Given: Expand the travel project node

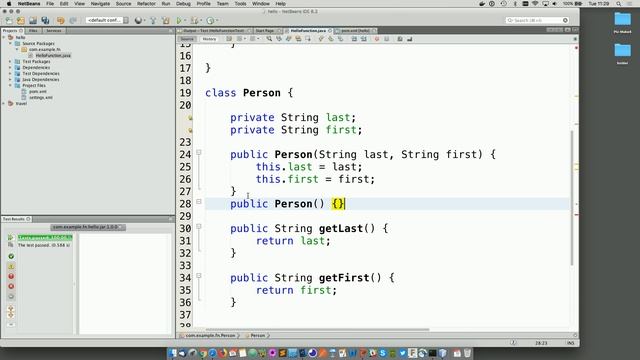Looking at the screenshot, I should [4, 104].
